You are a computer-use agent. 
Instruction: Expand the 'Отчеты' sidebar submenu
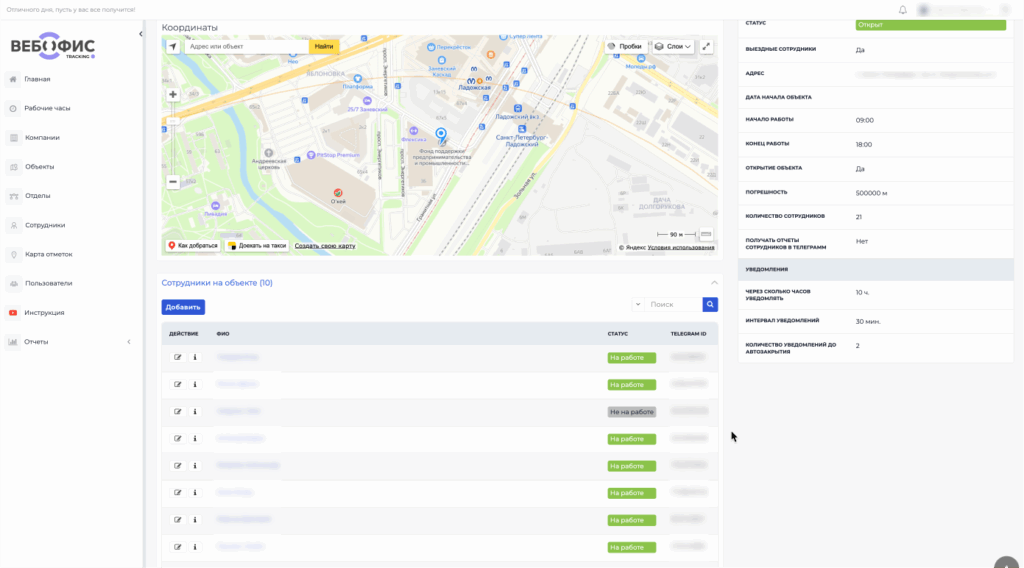point(128,342)
